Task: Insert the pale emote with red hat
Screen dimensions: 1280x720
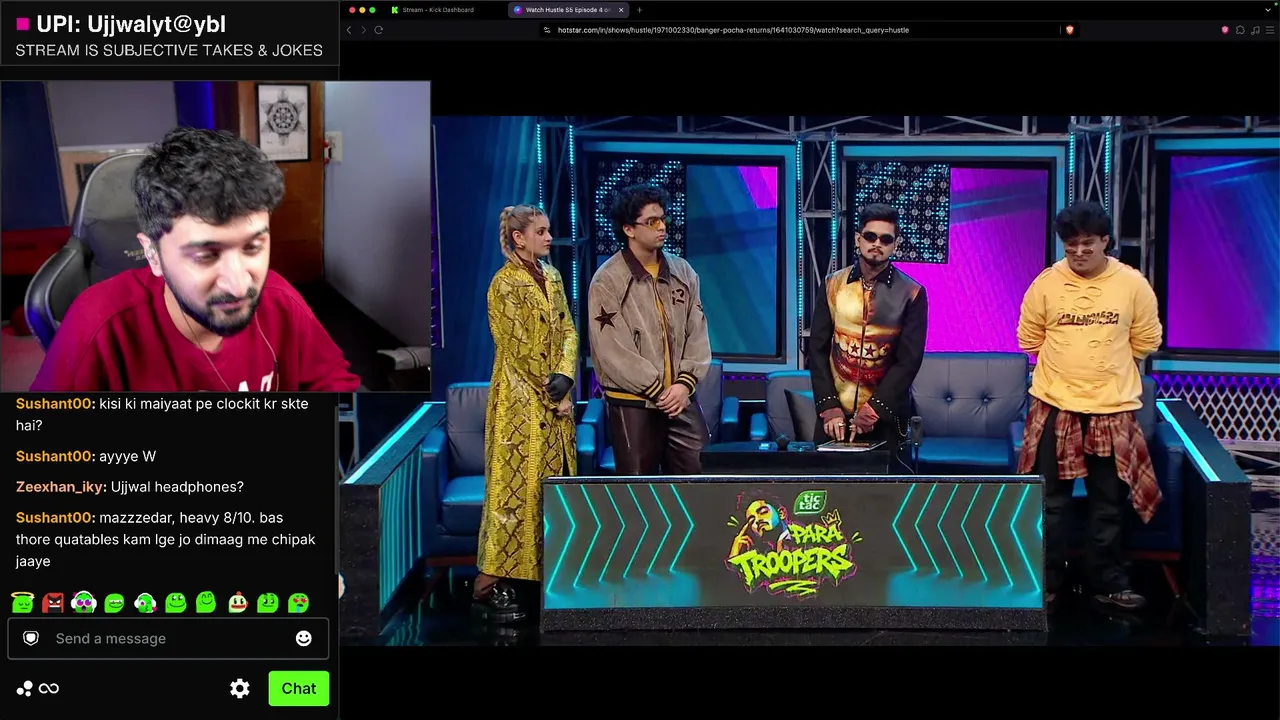Action: tap(237, 603)
